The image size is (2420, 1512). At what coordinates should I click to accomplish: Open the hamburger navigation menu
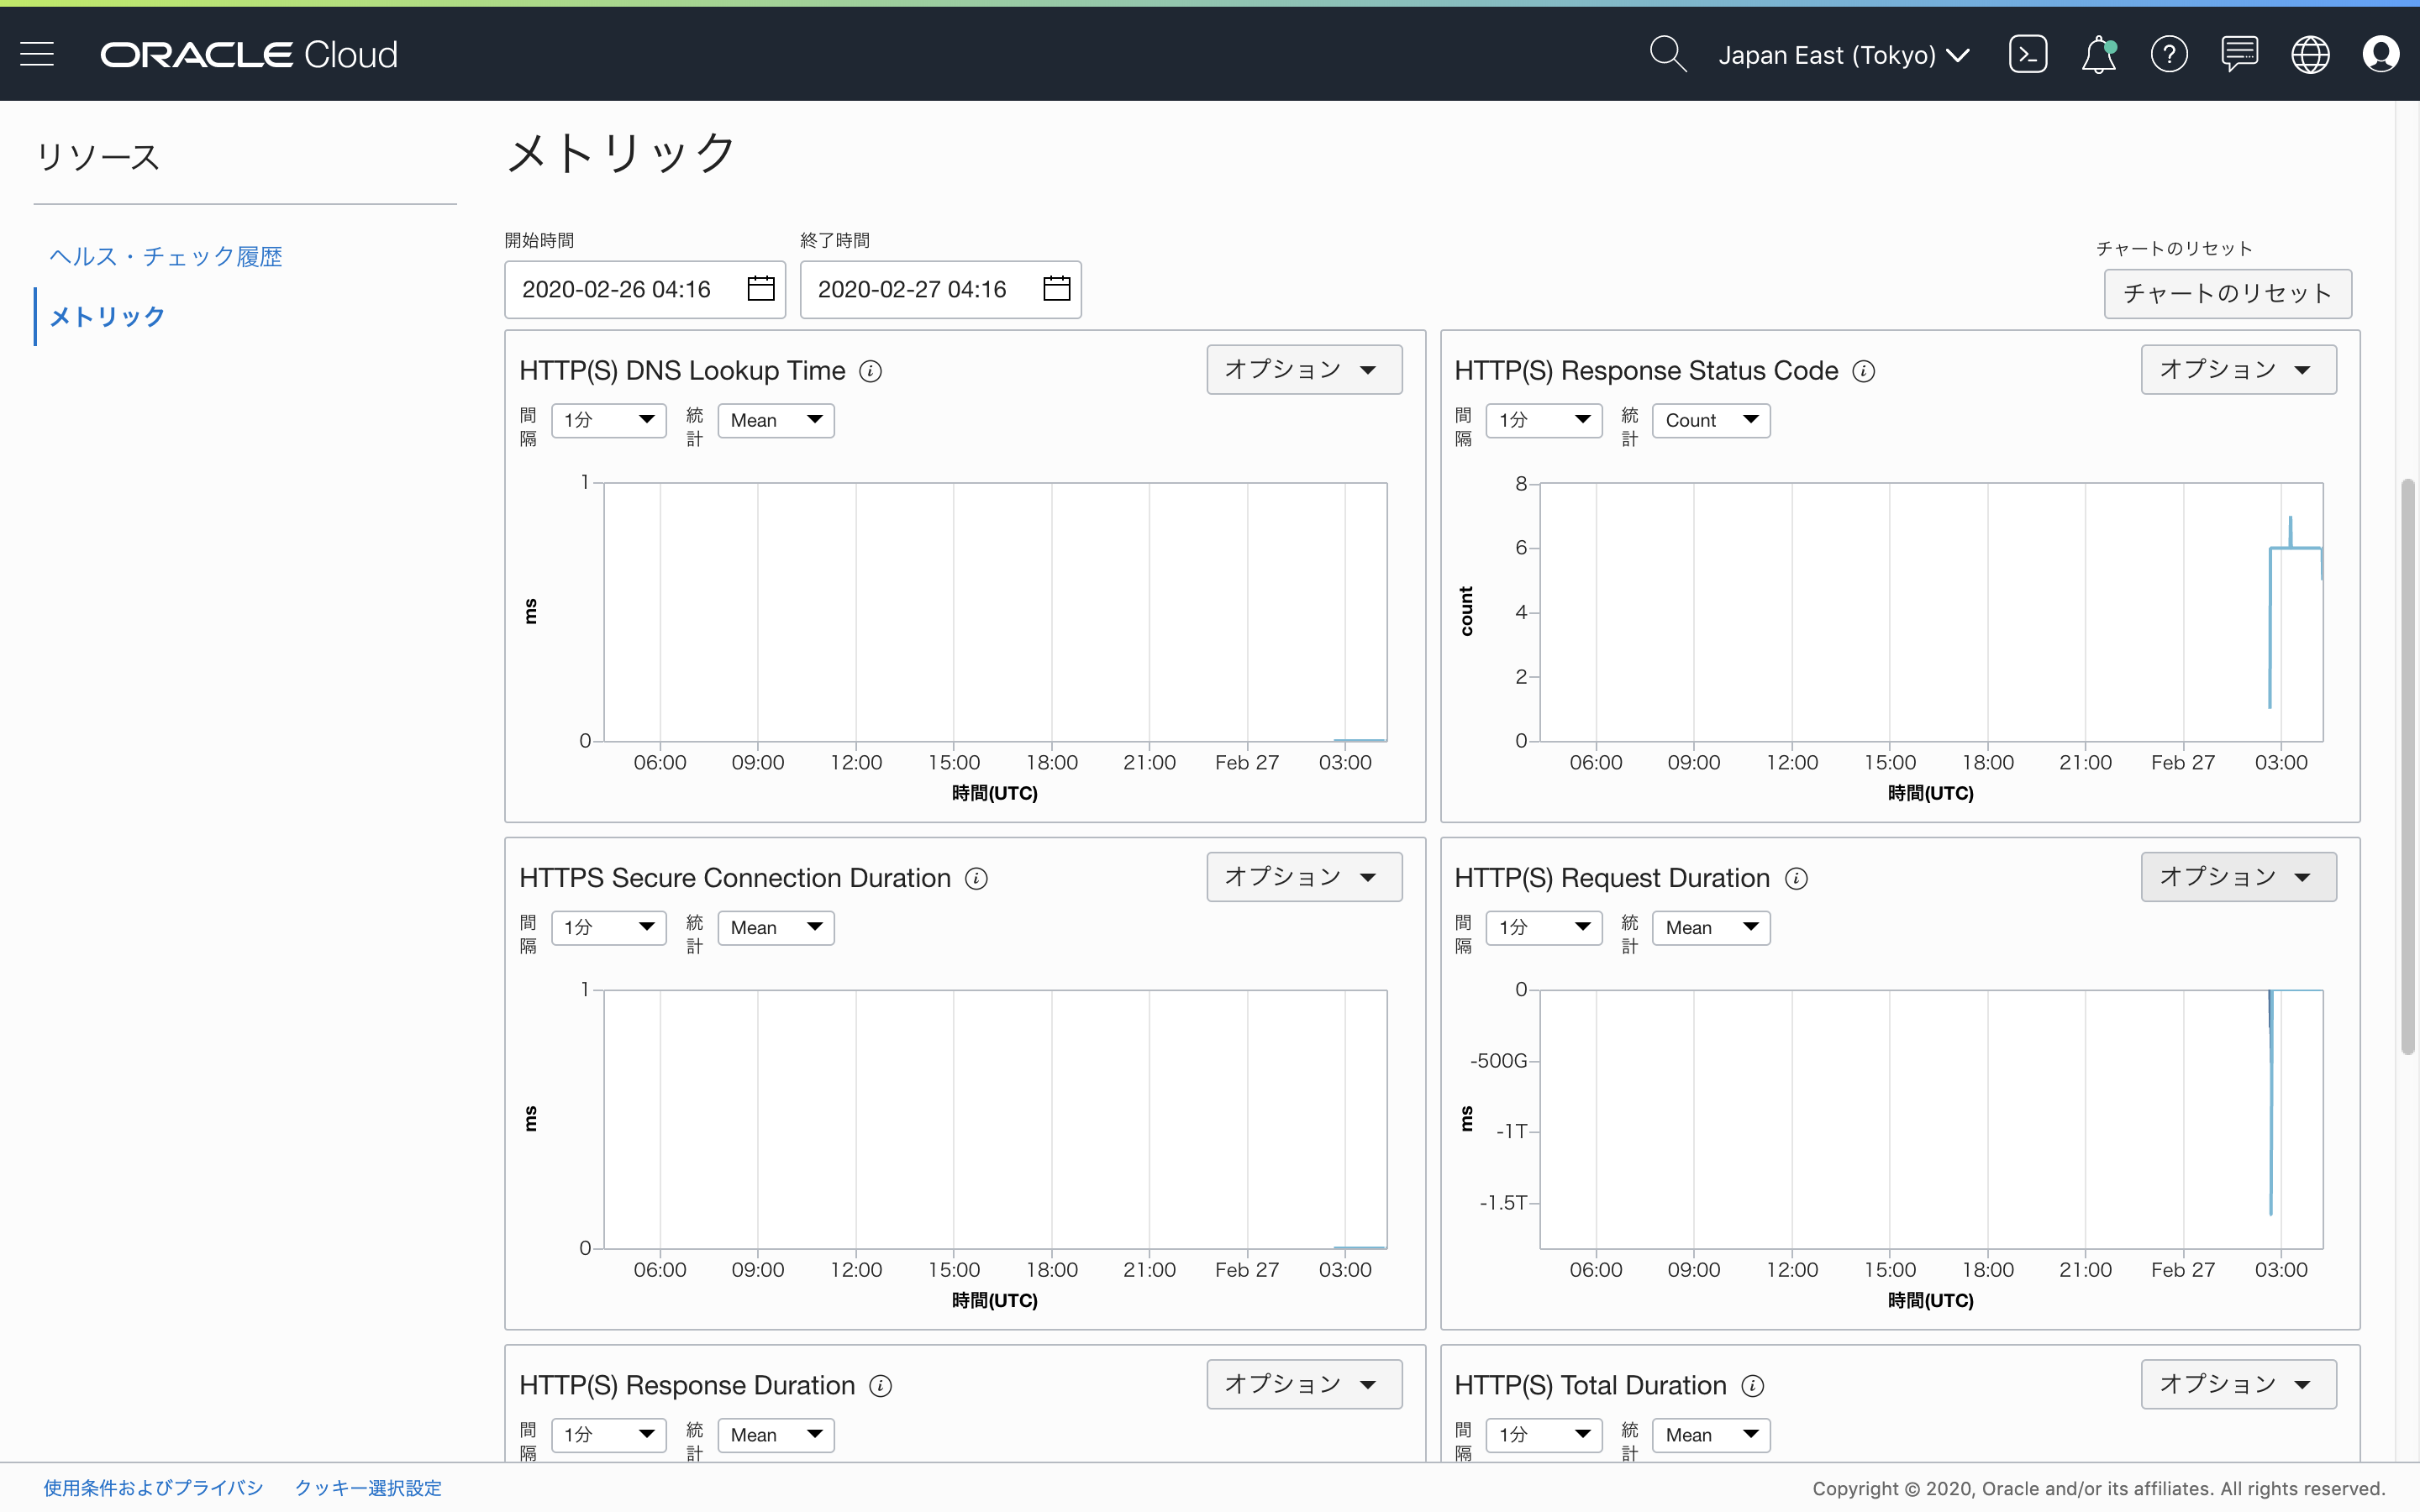(37, 54)
